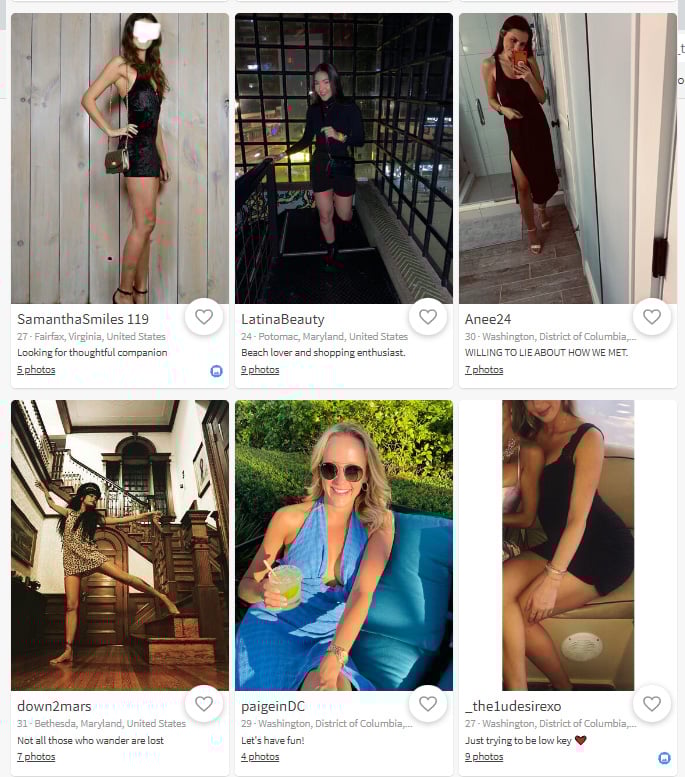View paigeinDC '4 photos' link
Screen dimensions: 685x777
pos(260,757)
